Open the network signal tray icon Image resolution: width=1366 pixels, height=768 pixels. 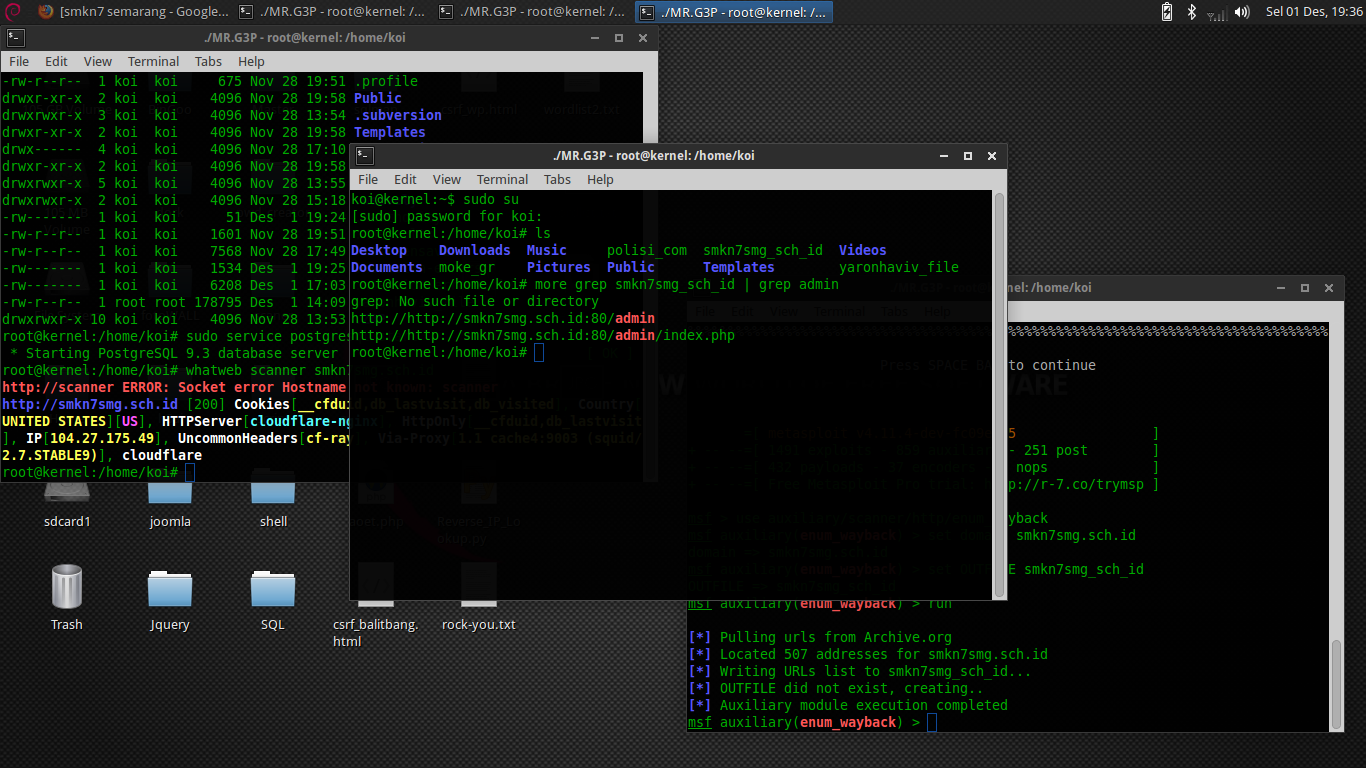(x=1217, y=13)
